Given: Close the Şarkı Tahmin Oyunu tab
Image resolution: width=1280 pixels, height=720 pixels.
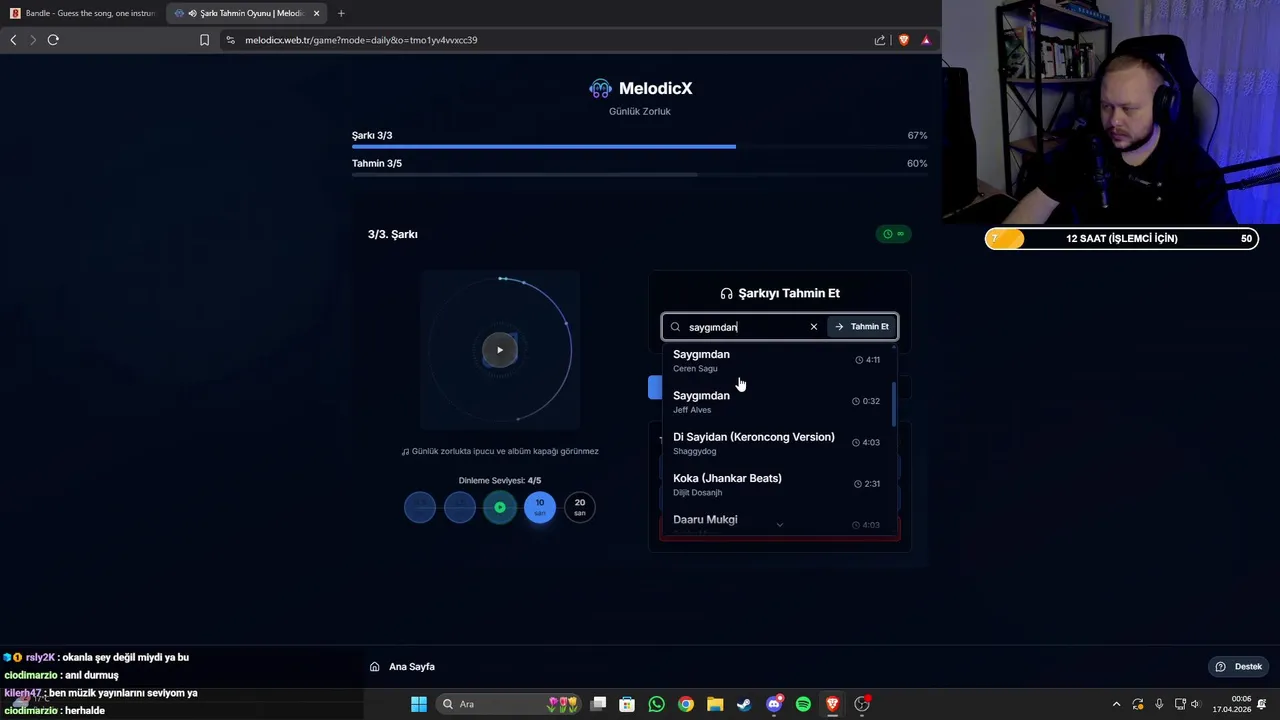Looking at the screenshot, I should coord(317,13).
